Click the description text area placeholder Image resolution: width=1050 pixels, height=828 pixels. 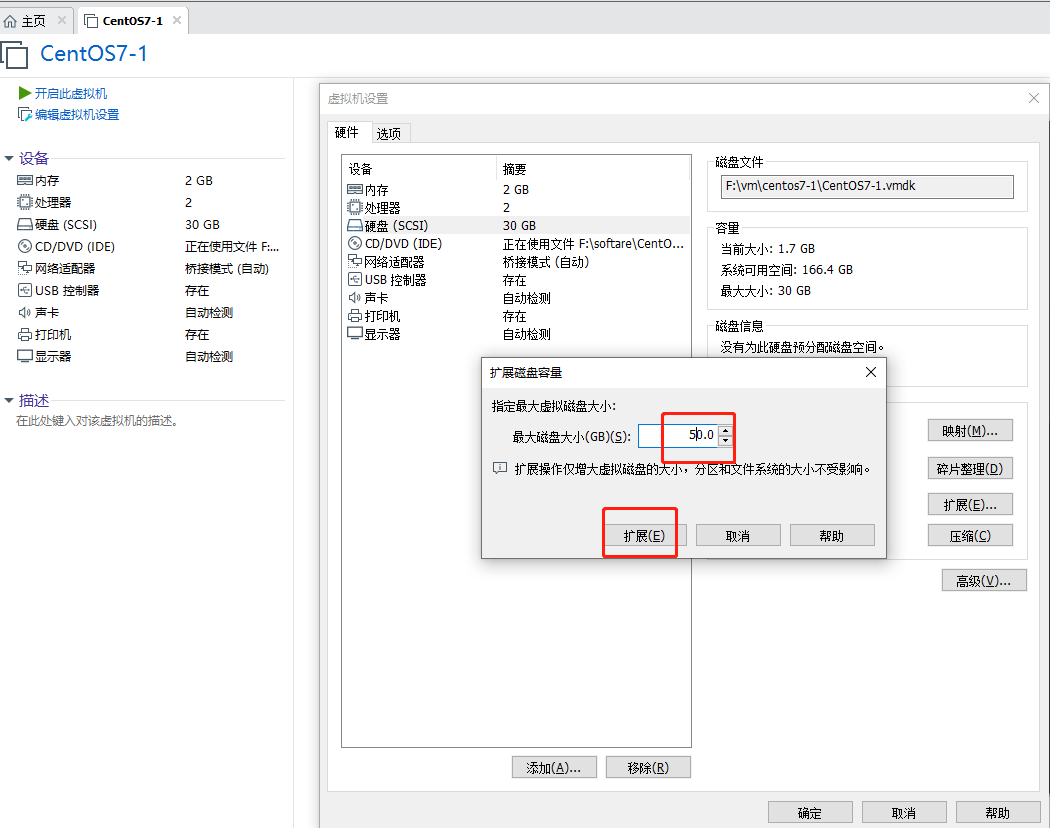[97, 421]
